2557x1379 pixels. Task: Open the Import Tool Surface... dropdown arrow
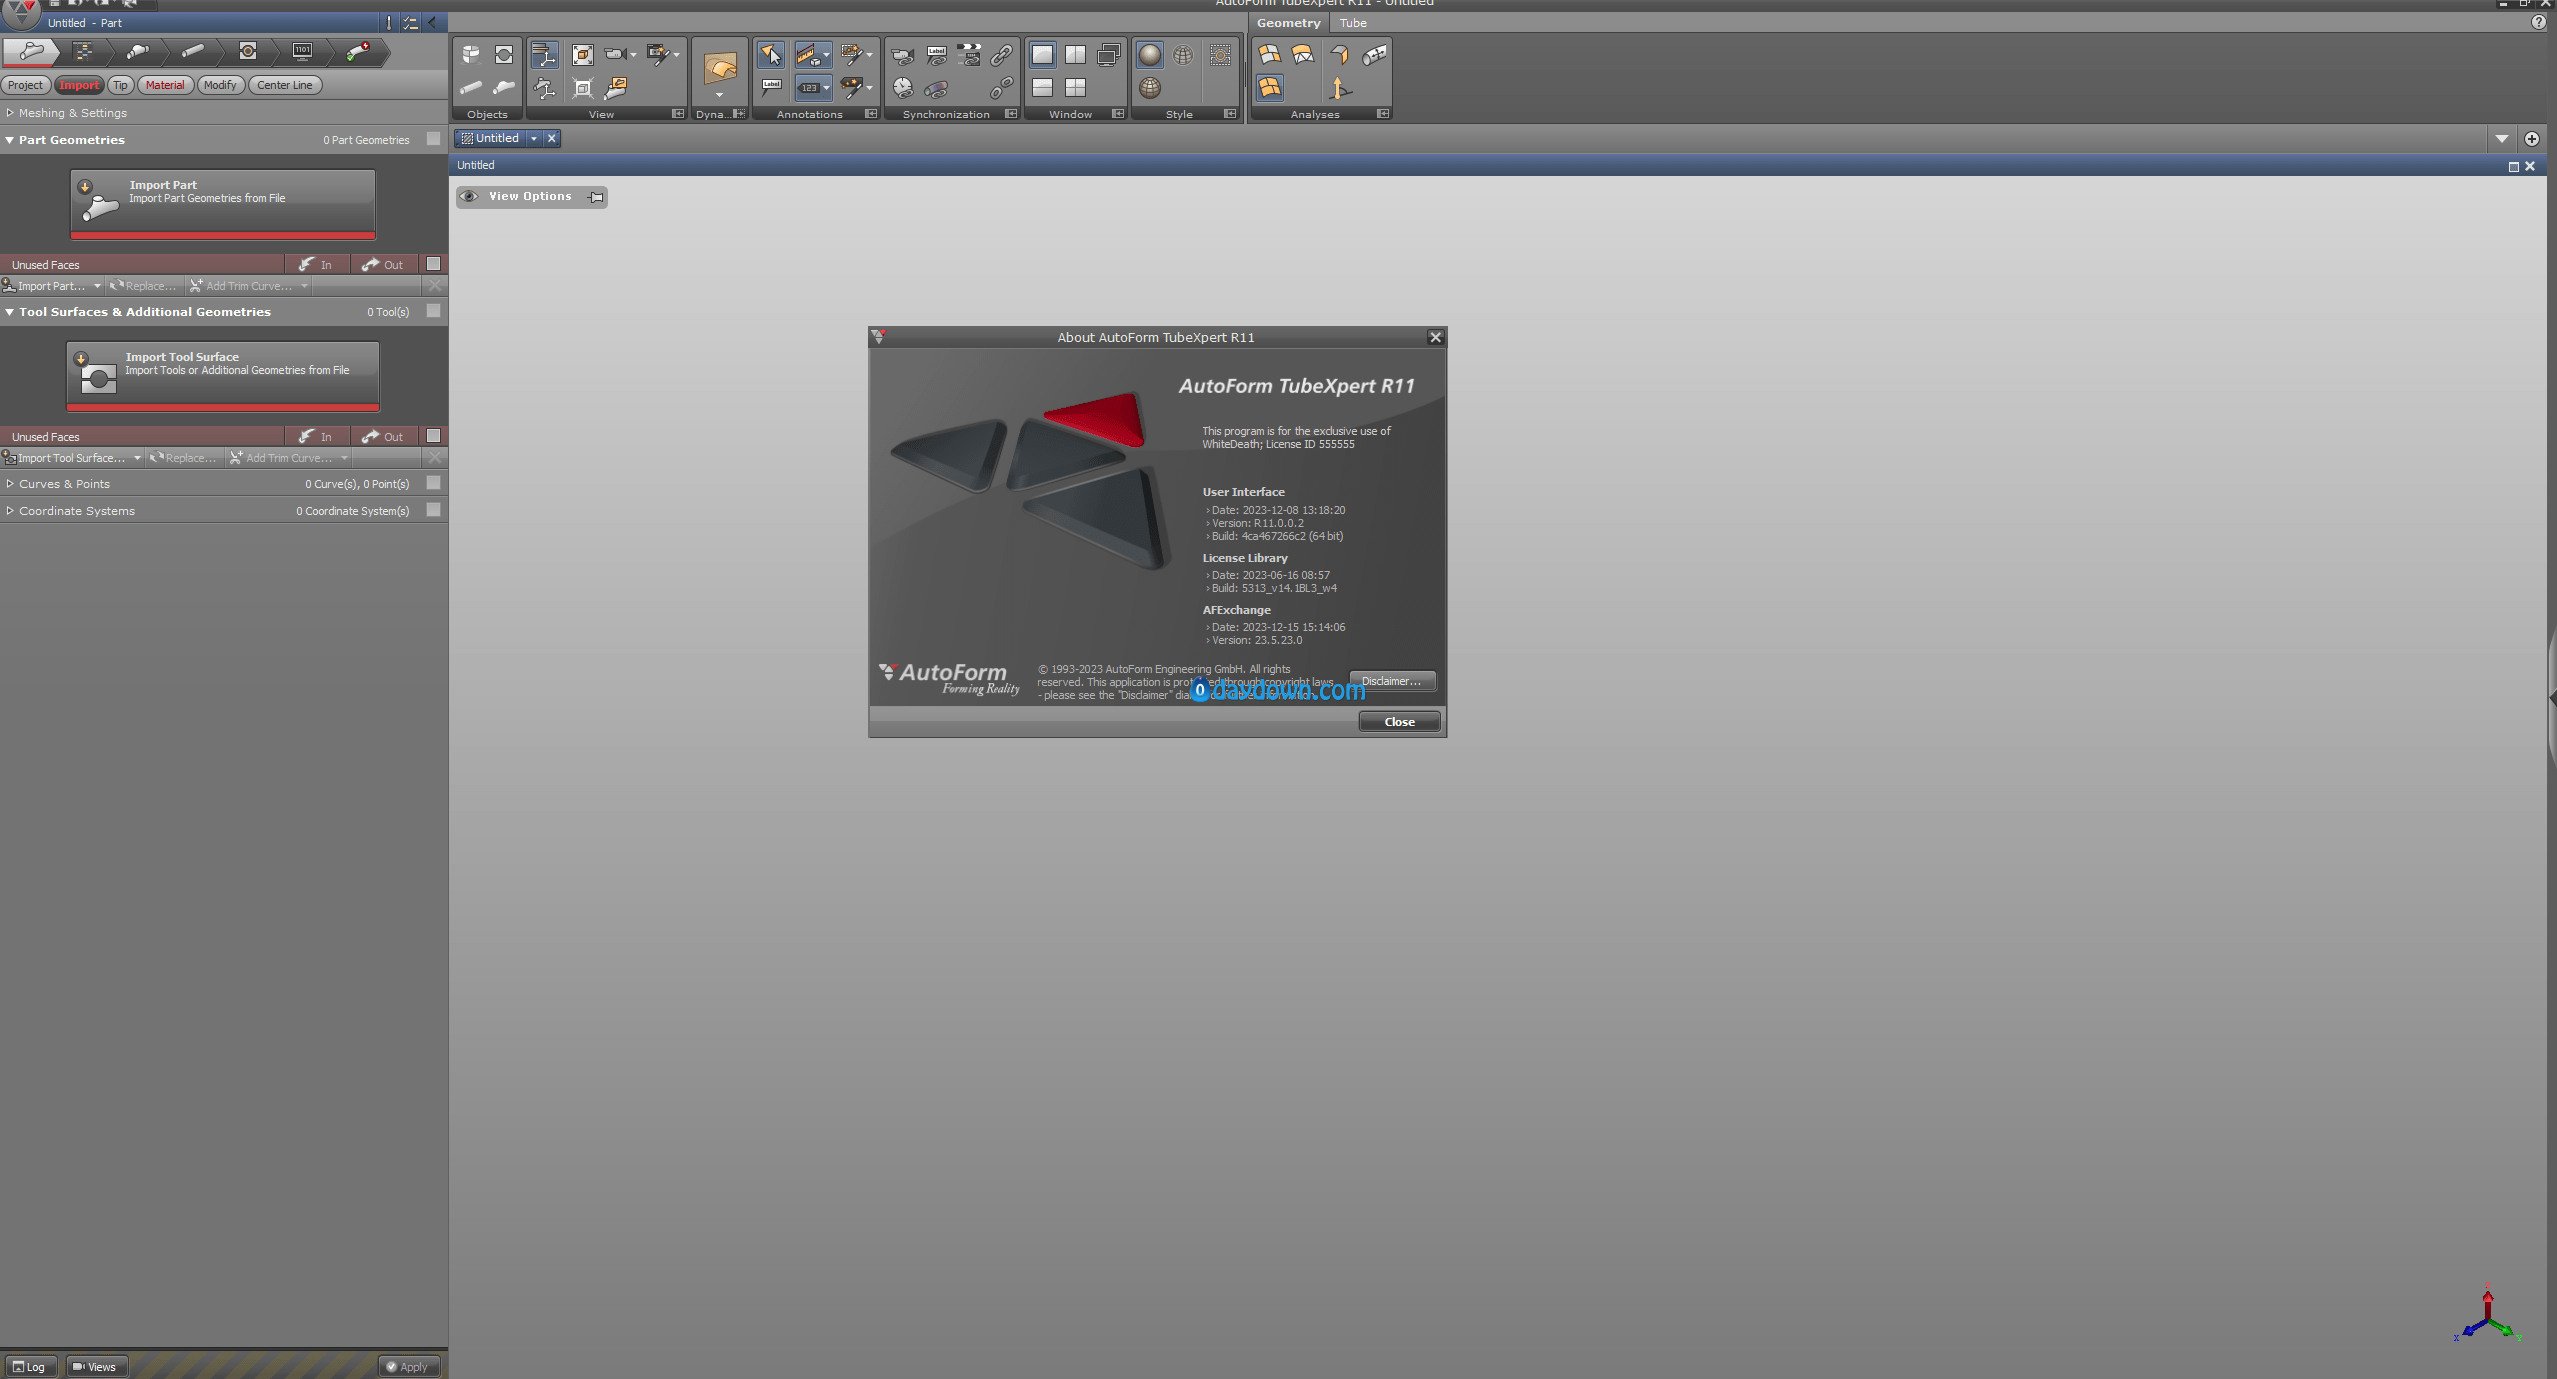[137, 458]
